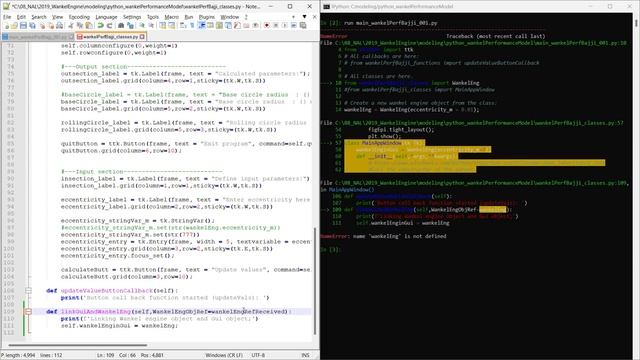Redo edit using toolbar arrow icon
This screenshot has width=640, height=360.
click(x=109, y=25)
